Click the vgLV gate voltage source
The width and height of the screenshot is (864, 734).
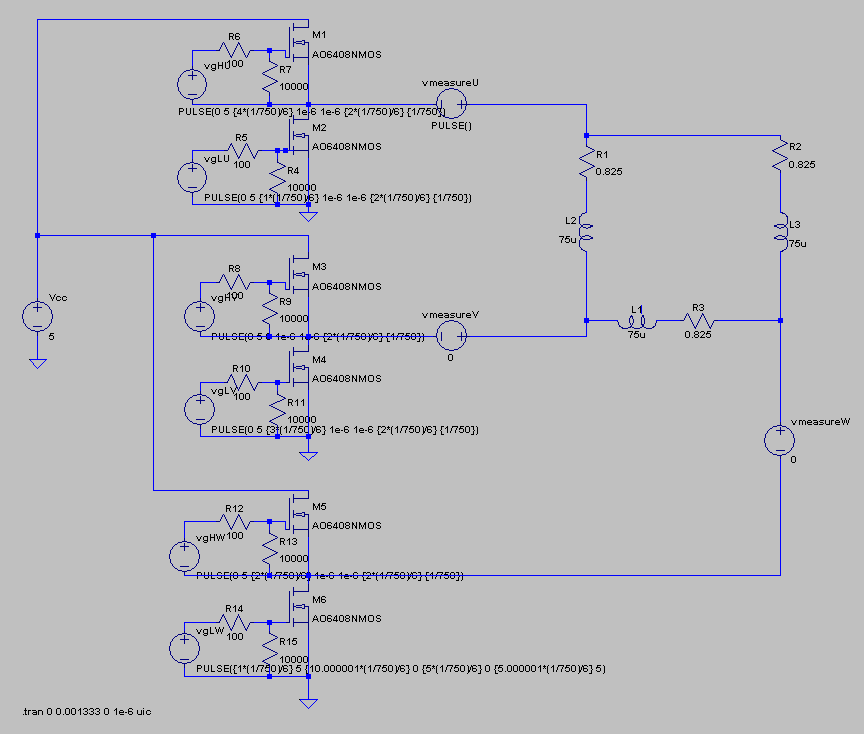[200, 409]
